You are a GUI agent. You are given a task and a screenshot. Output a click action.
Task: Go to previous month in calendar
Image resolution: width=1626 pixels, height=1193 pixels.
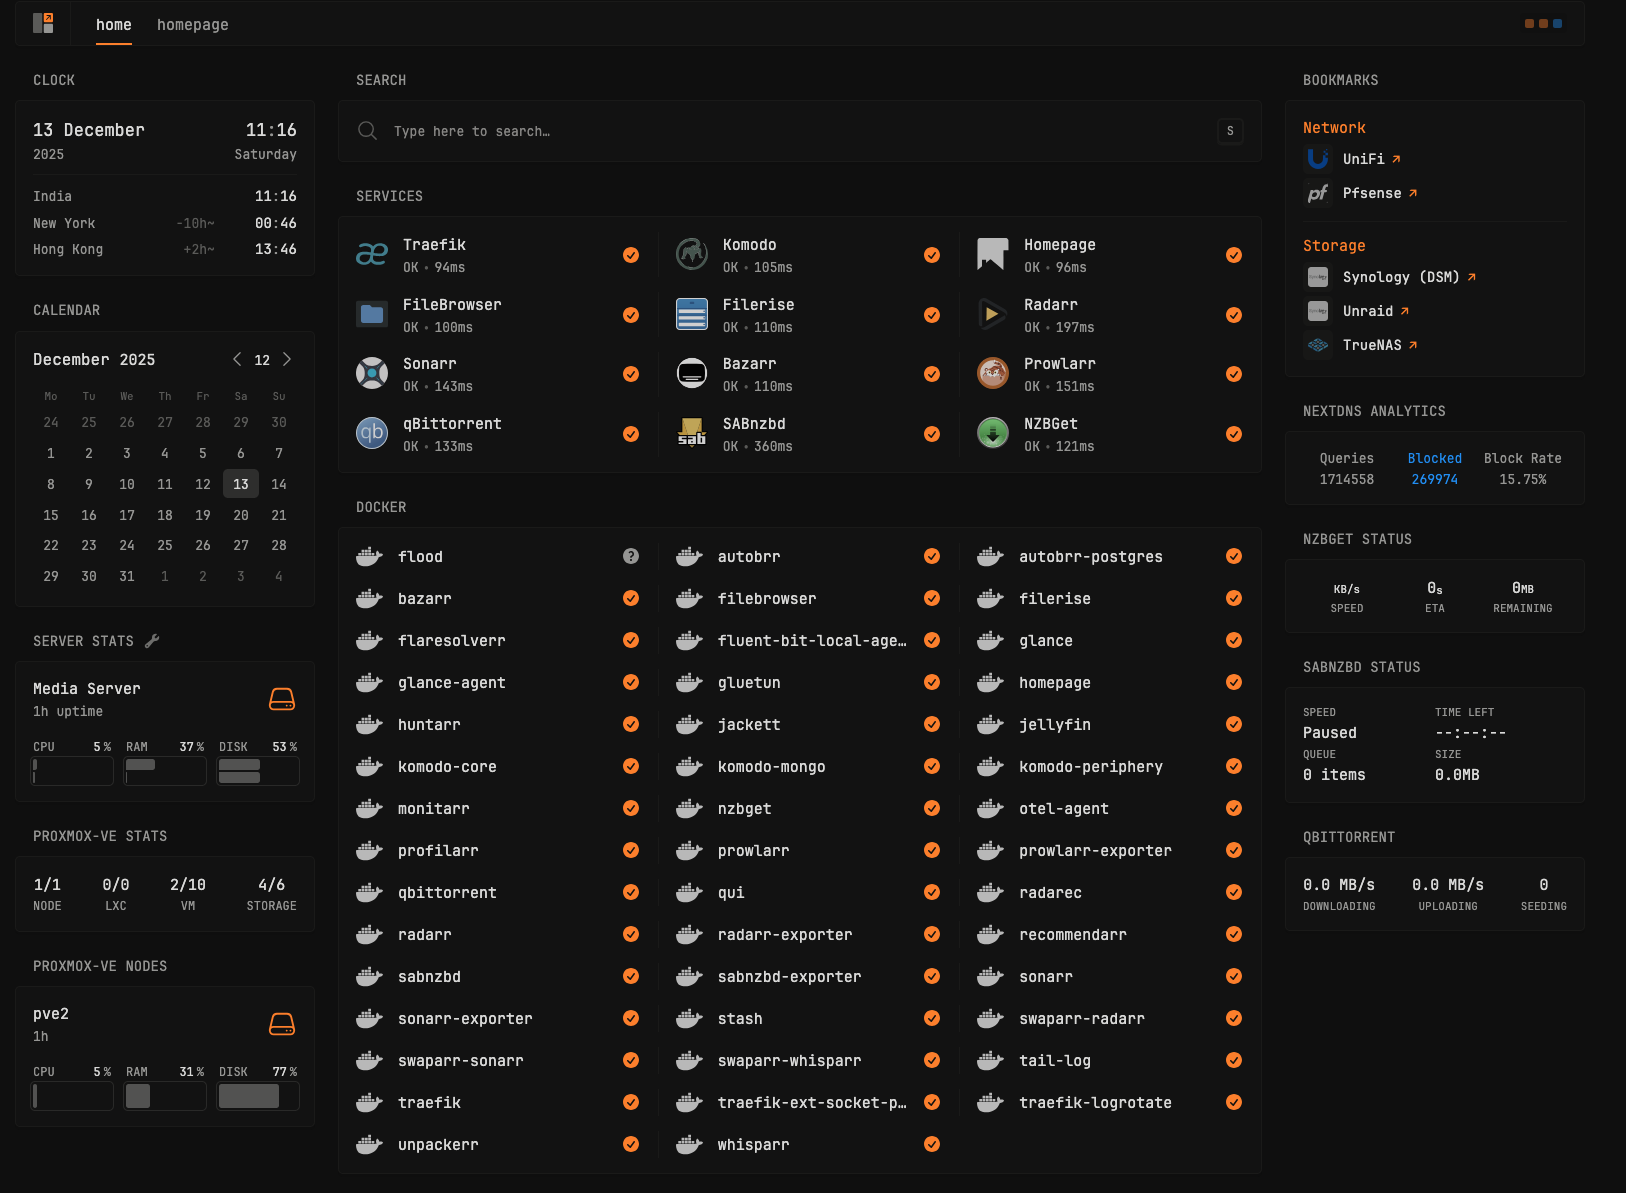click(x=237, y=359)
